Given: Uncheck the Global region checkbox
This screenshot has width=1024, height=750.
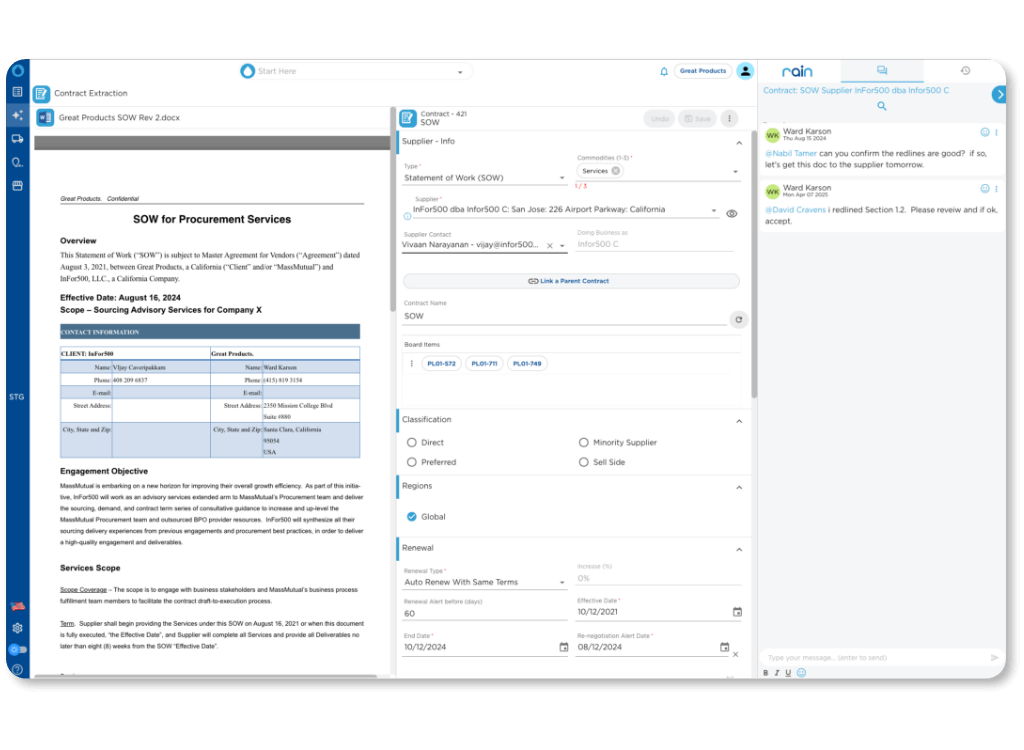Looking at the screenshot, I should click(412, 517).
